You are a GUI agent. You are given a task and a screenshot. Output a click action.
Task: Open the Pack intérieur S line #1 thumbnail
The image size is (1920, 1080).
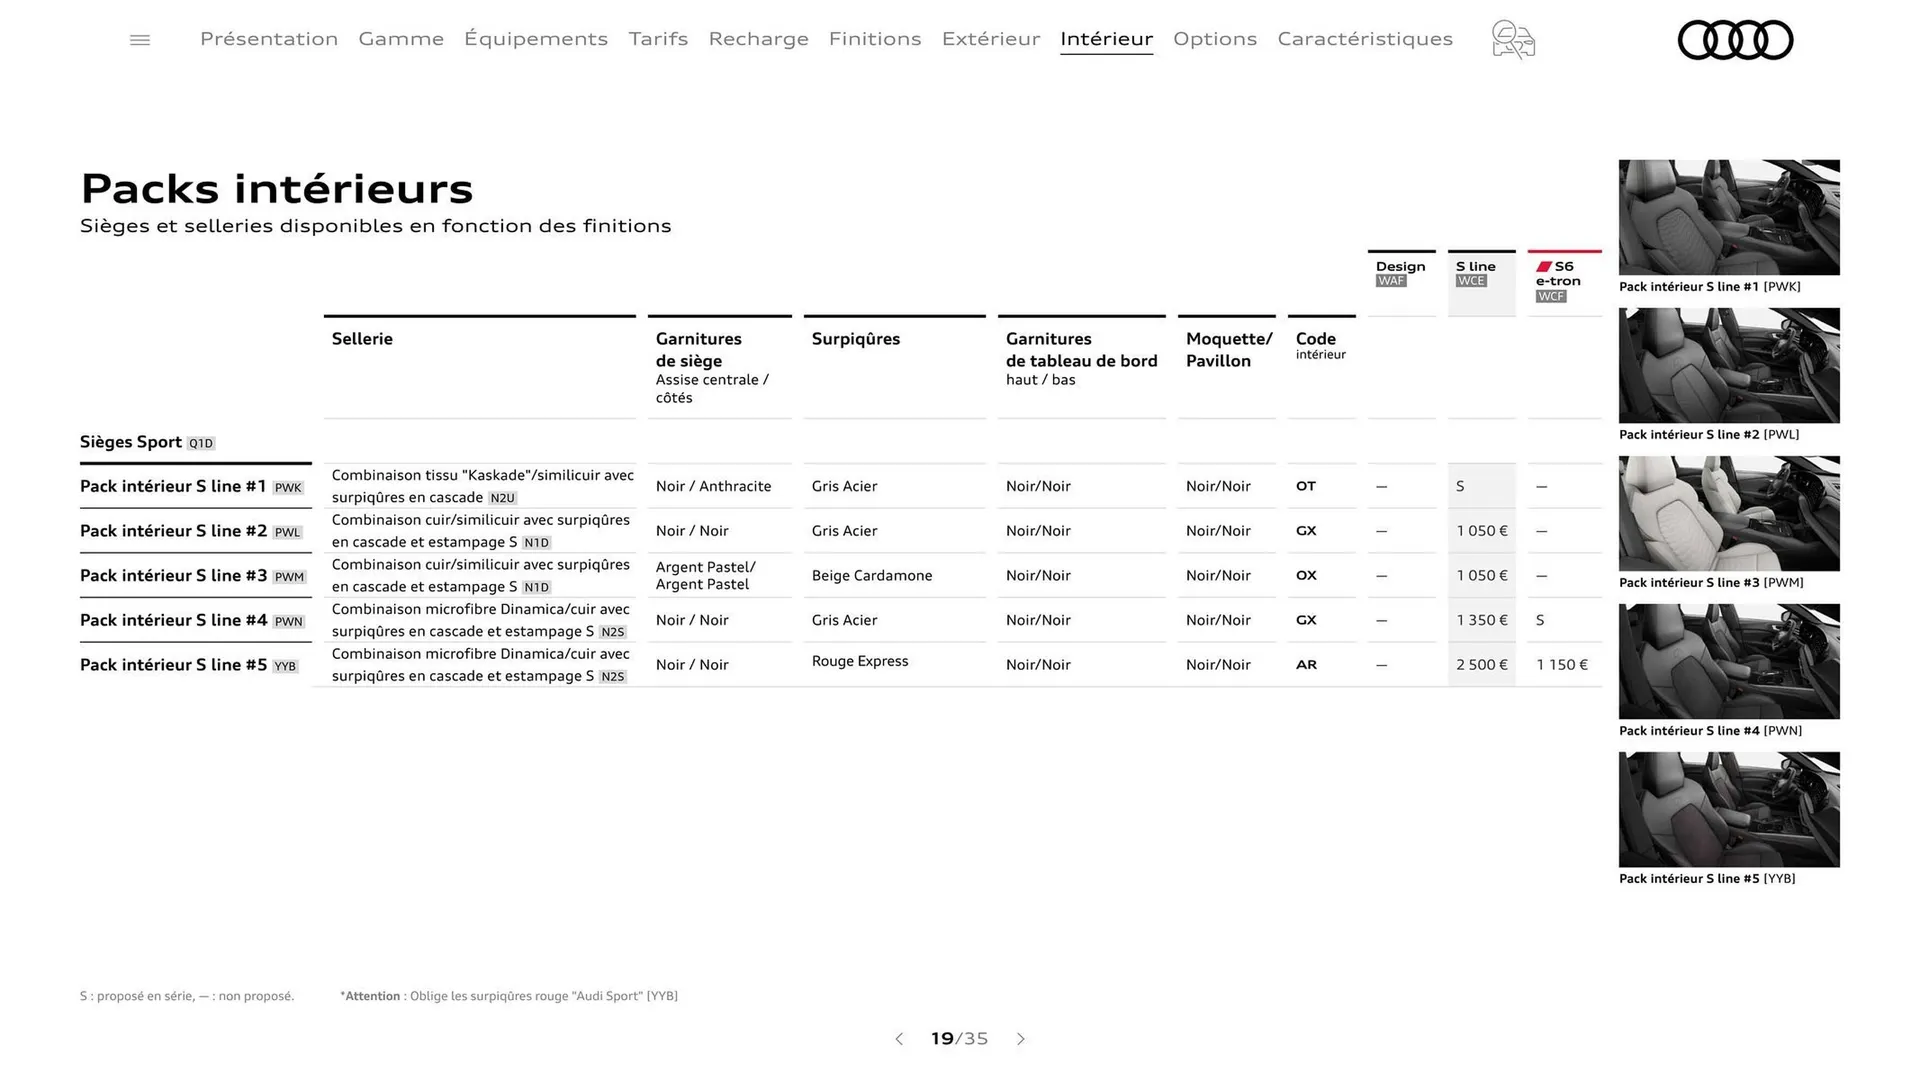coord(1728,217)
